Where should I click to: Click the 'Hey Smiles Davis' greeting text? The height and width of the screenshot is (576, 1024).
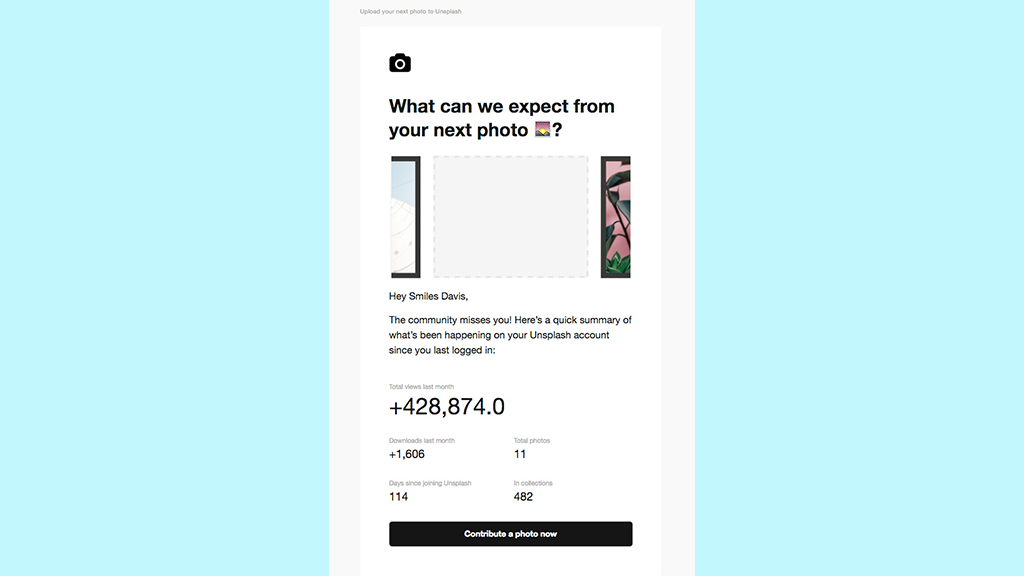point(427,295)
